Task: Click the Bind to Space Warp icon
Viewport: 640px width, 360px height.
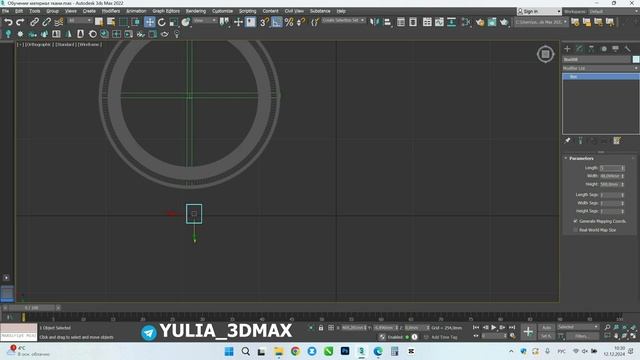Action: [x=59, y=22]
